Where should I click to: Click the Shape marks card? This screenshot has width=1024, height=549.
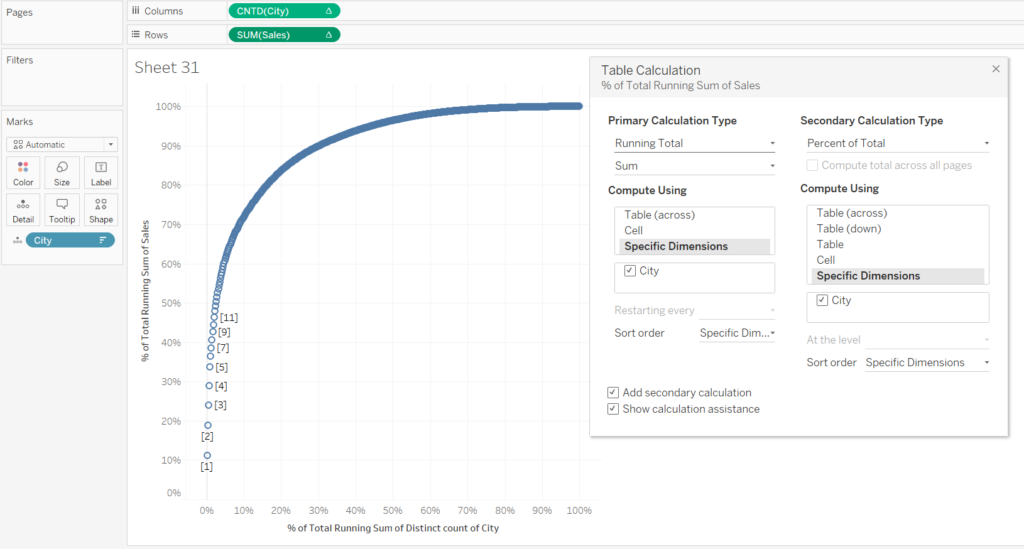[101, 209]
